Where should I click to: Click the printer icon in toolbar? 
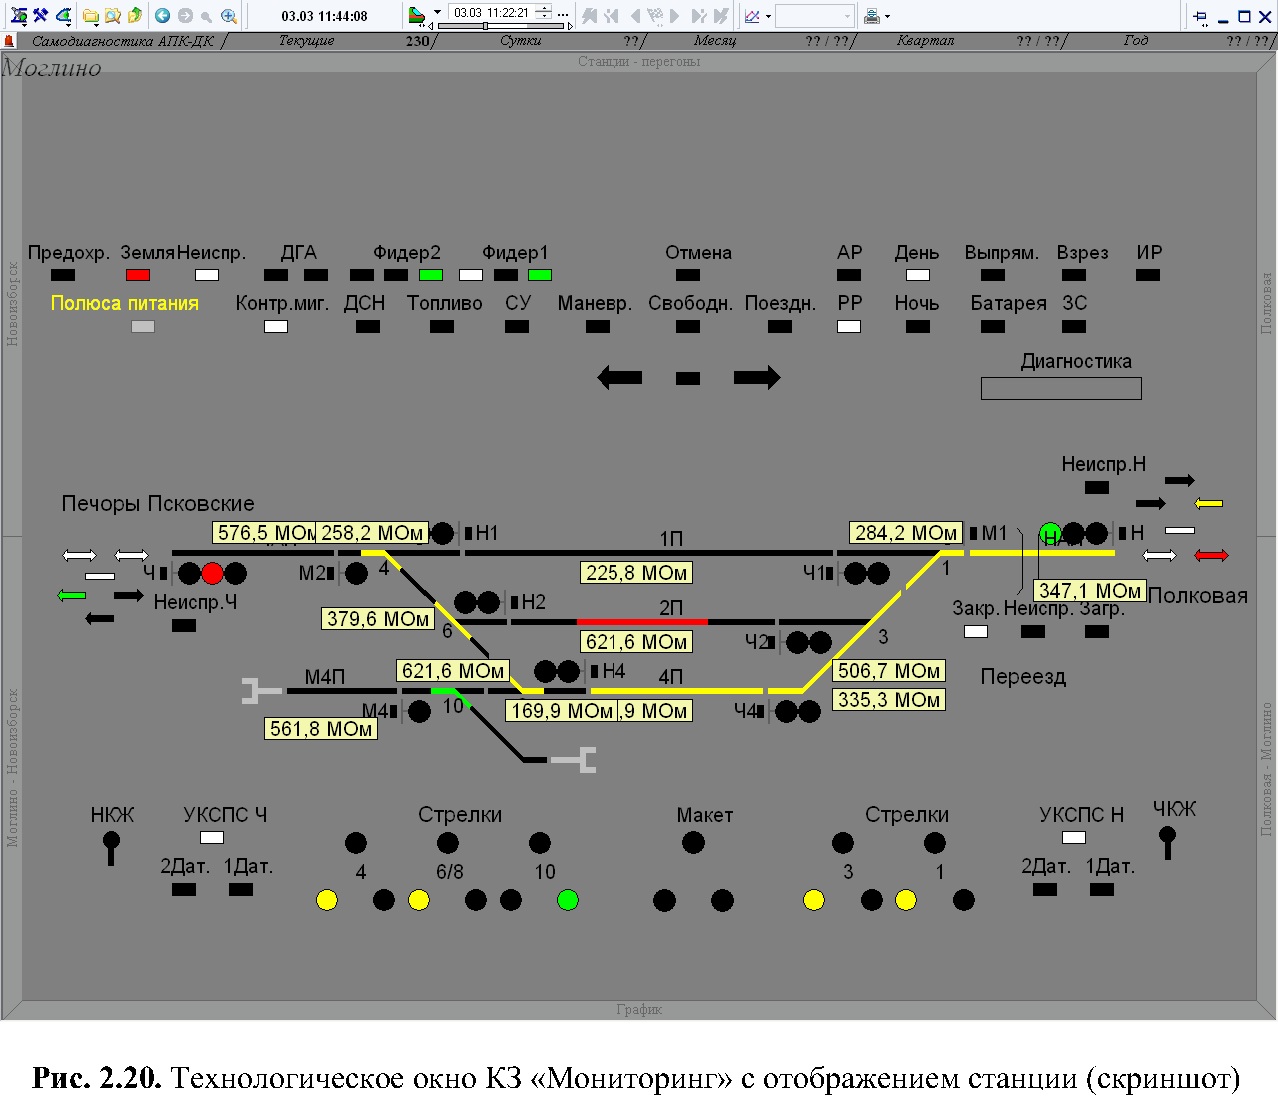(871, 16)
